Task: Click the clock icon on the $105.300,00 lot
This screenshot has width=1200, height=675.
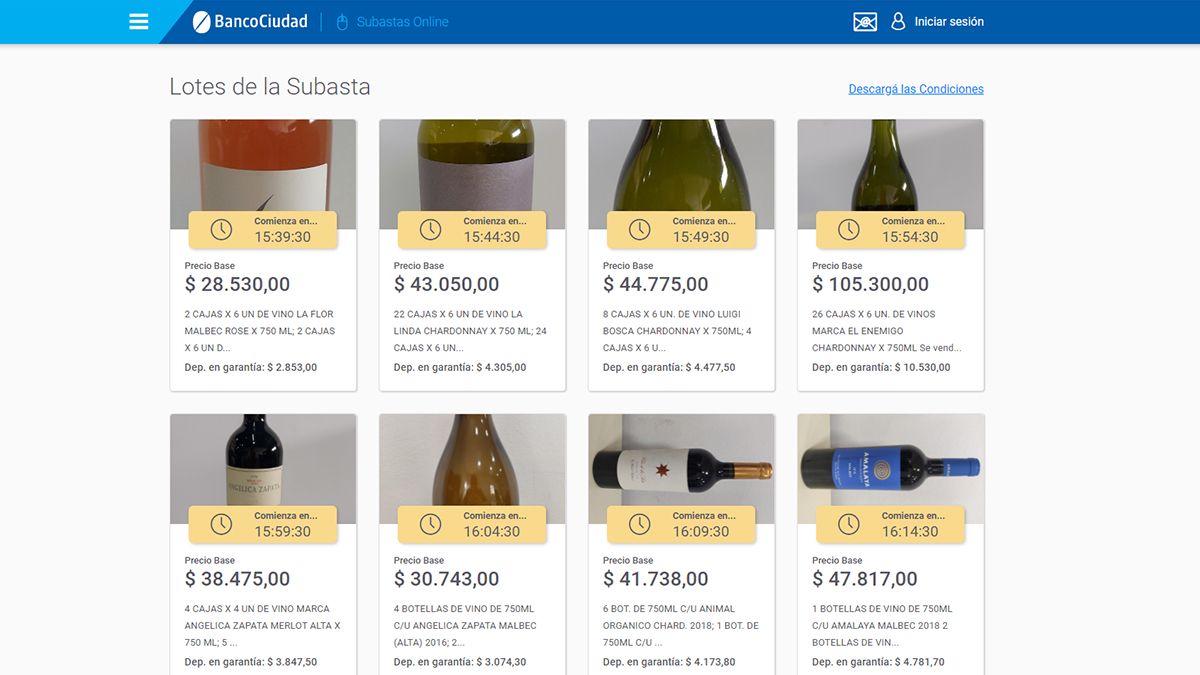Action: tap(848, 228)
